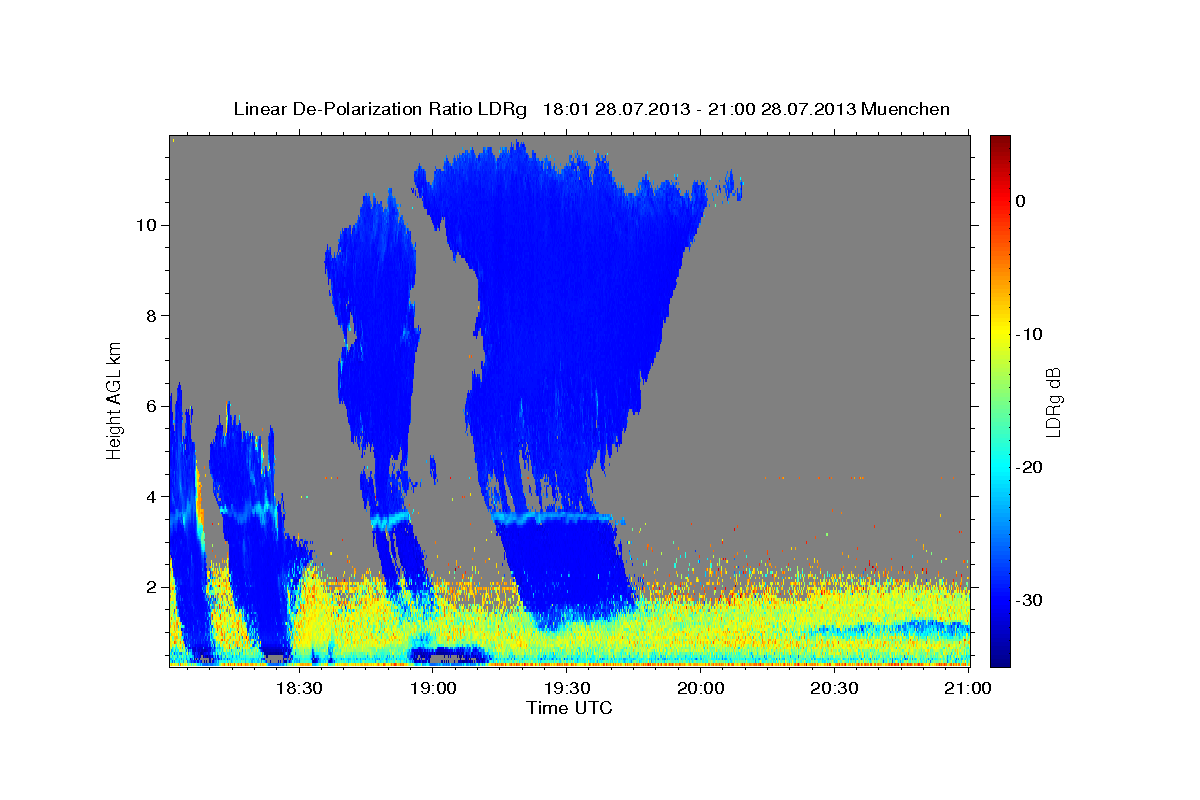1200x800 pixels.
Task: Click the colorbar value label '-10'
Action: click(1029, 334)
